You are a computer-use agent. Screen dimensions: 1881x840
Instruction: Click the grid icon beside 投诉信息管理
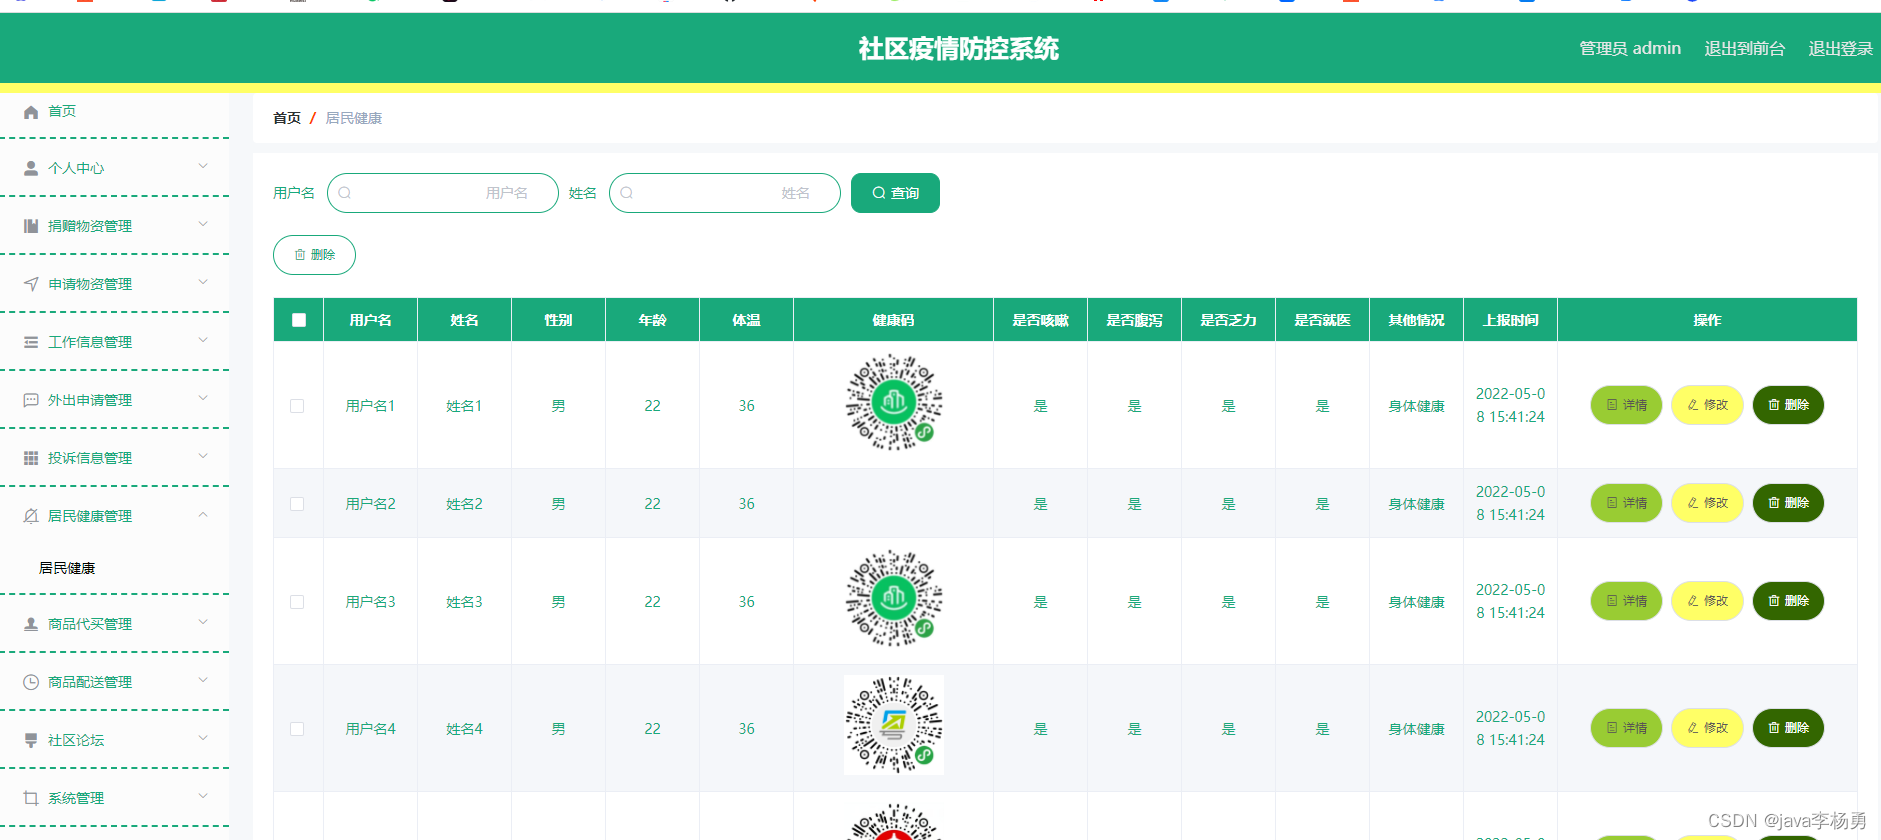[31, 458]
